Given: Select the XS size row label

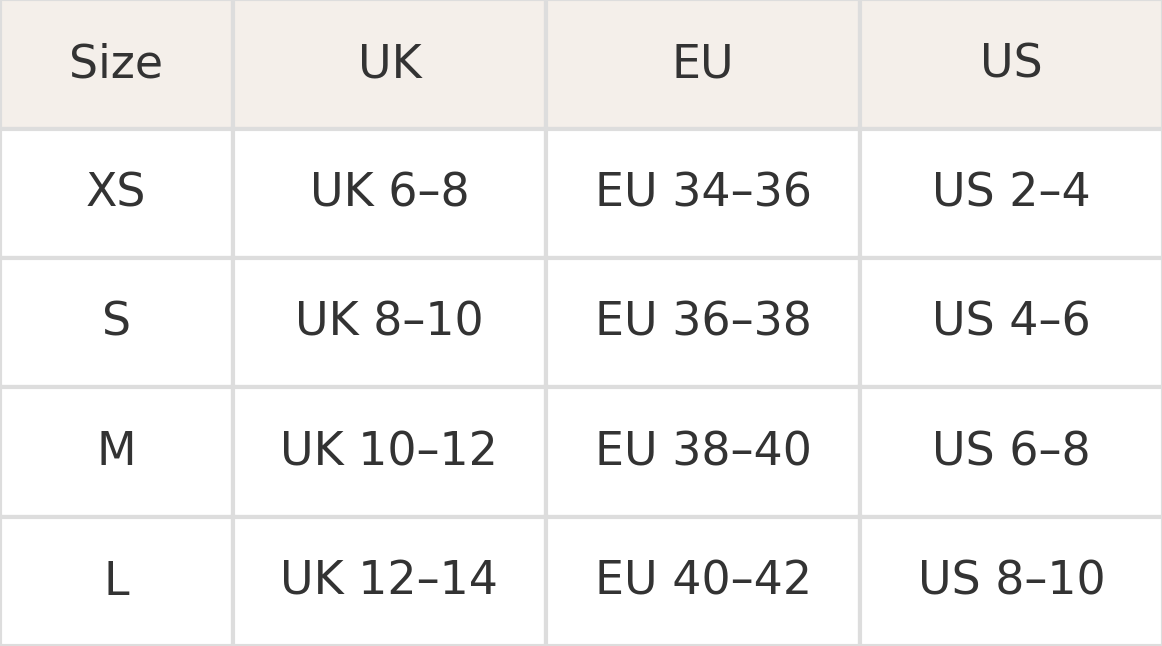Looking at the screenshot, I should point(116,192).
